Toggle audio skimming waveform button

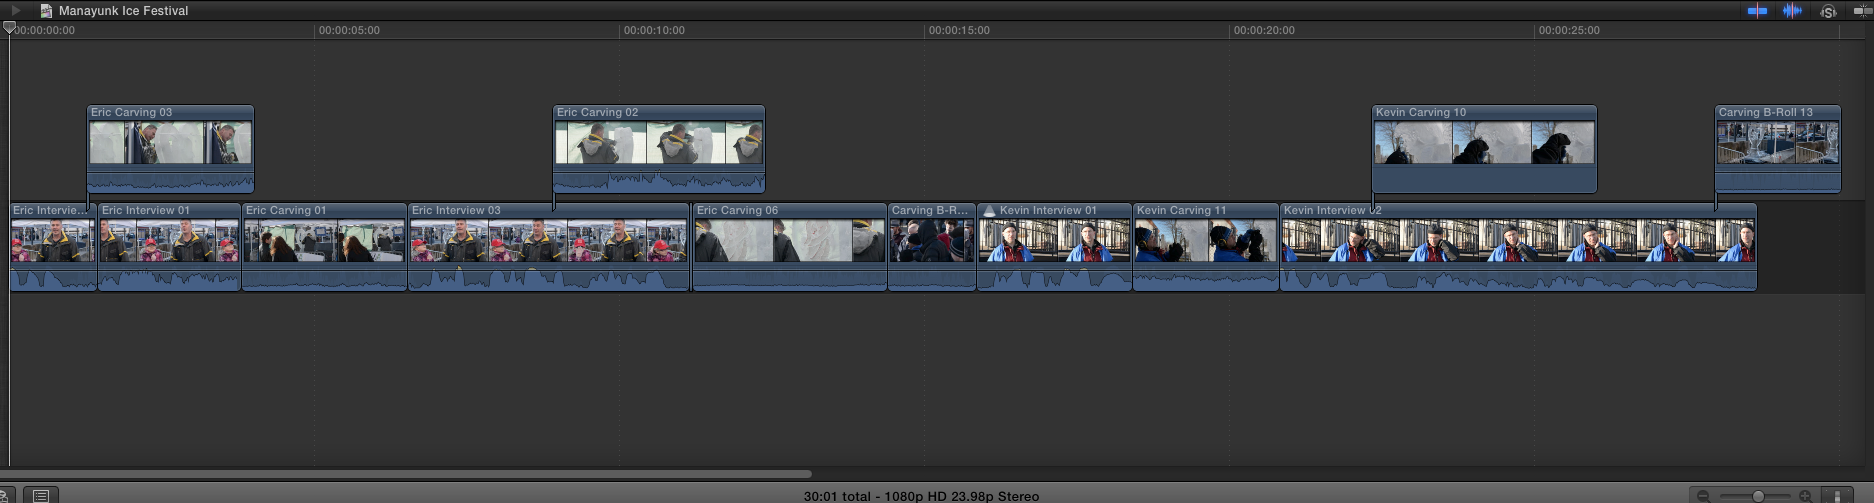(x=1792, y=11)
